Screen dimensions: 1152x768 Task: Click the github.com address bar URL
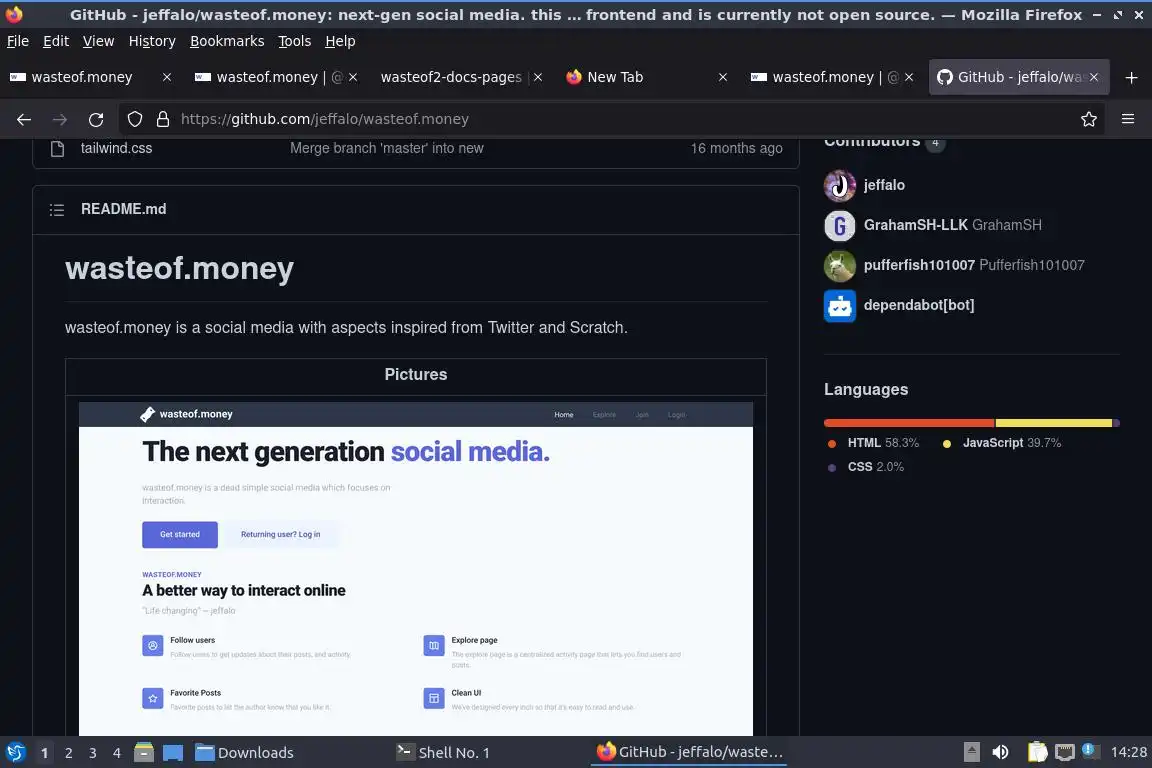click(325, 119)
